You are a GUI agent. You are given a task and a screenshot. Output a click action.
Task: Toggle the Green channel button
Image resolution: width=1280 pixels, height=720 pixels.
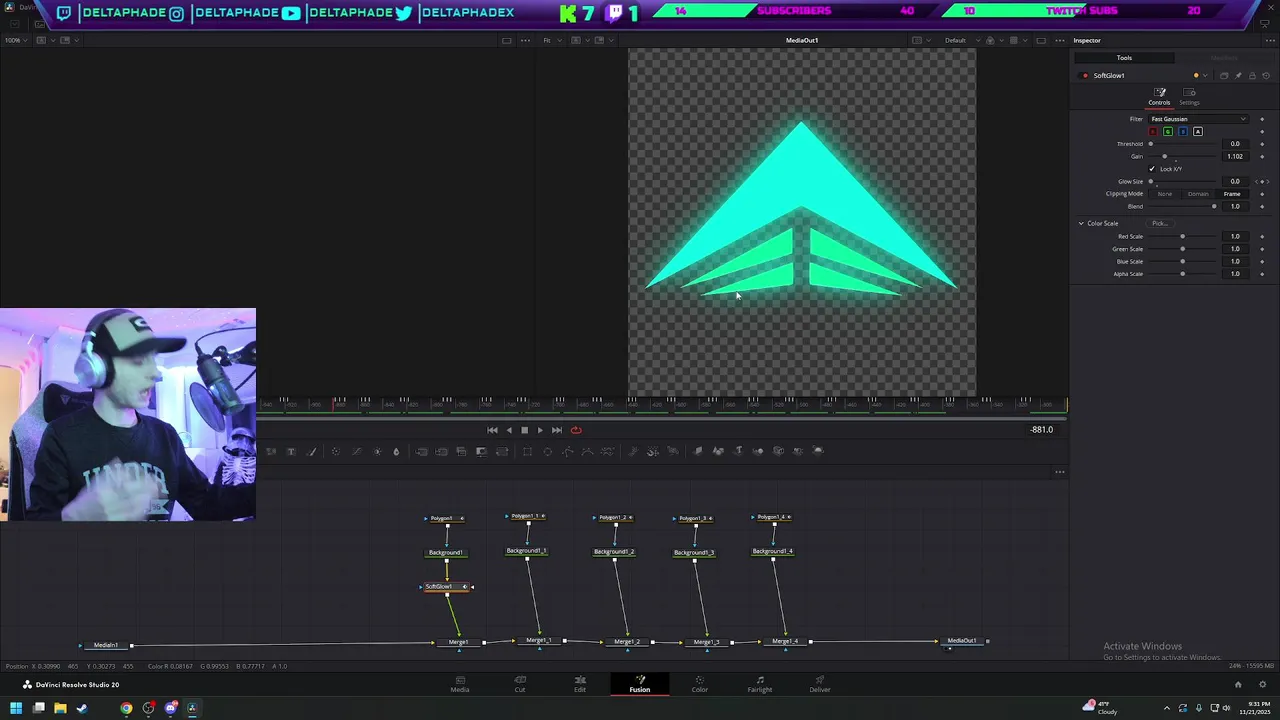tap(1168, 131)
